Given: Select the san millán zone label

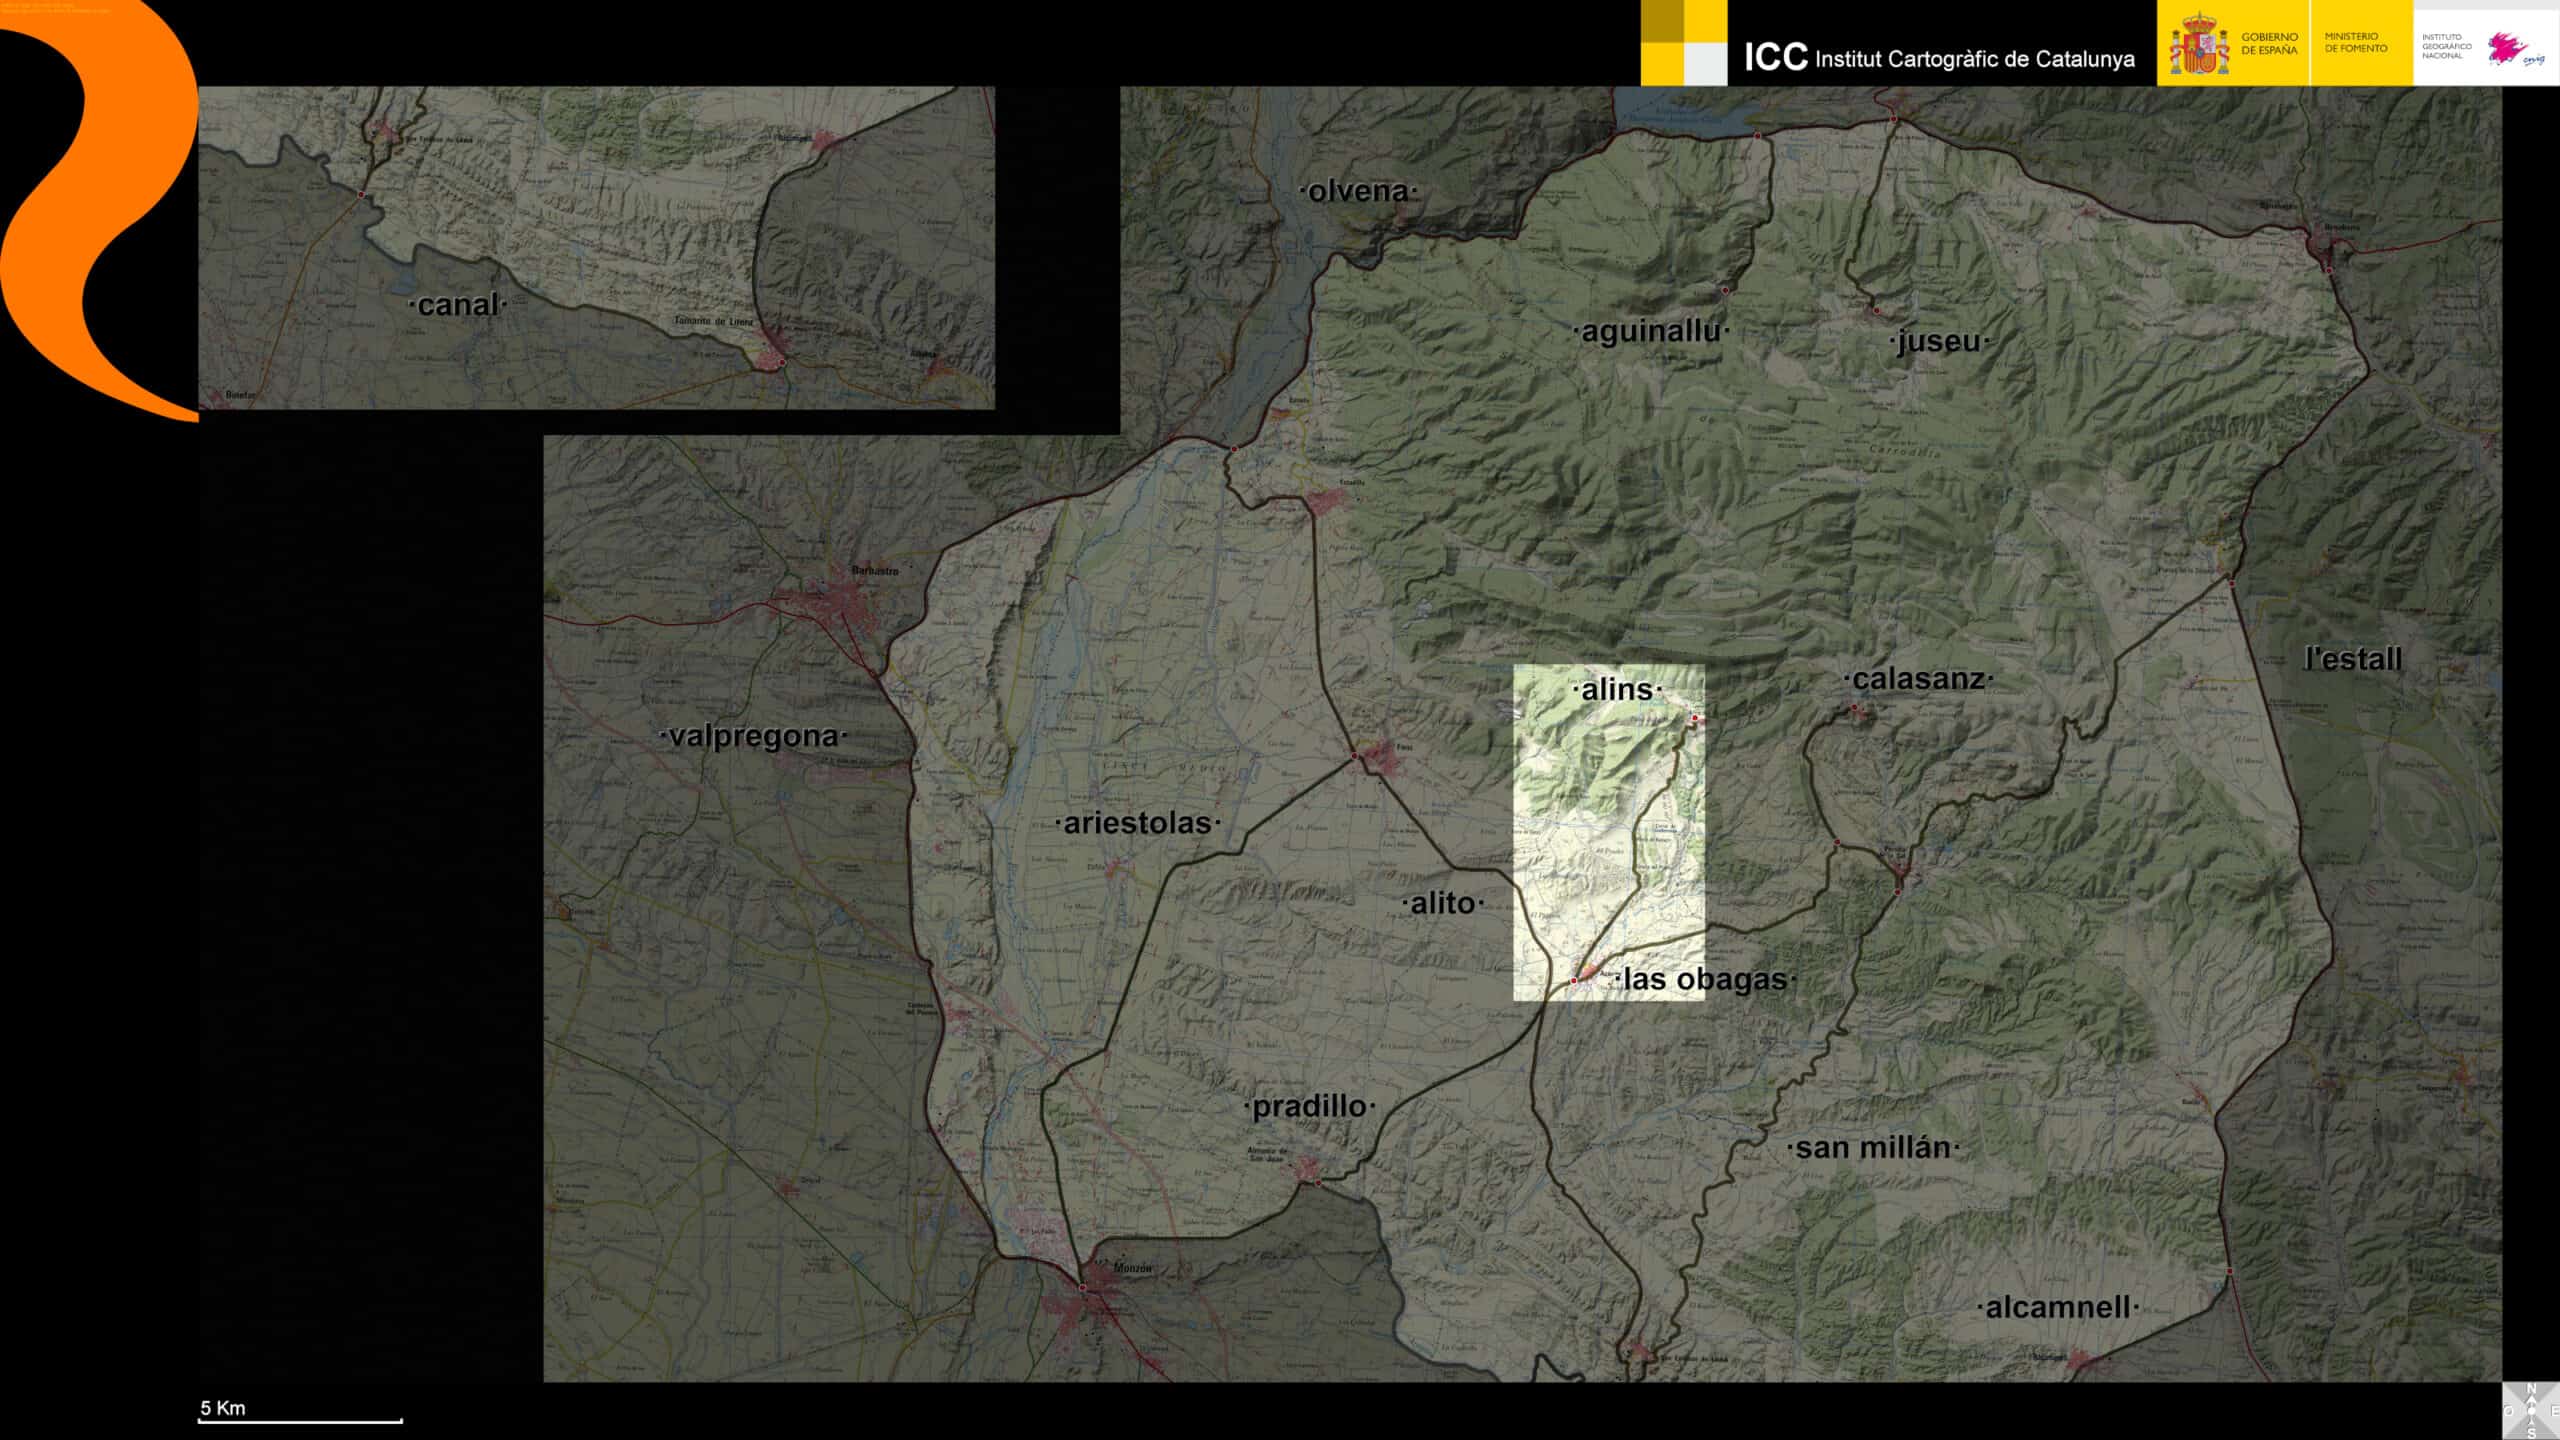Looking at the screenshot, I should coord(1873,1148).
